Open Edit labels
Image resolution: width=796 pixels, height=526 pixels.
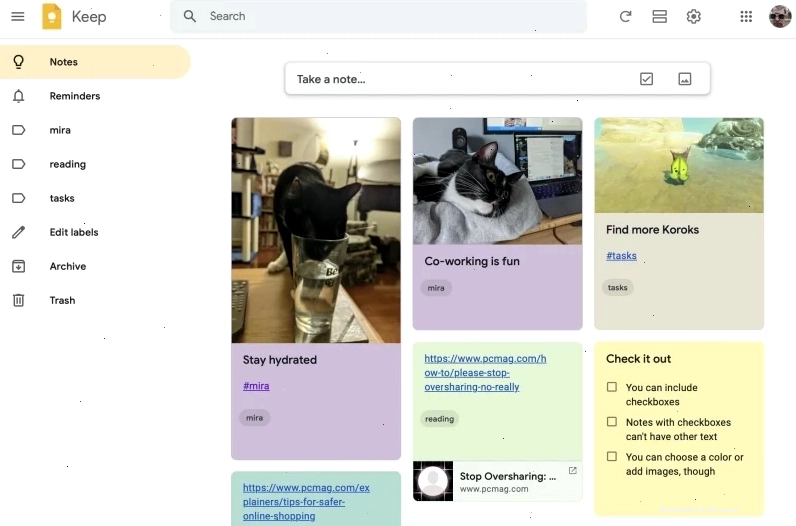point(95,232)
